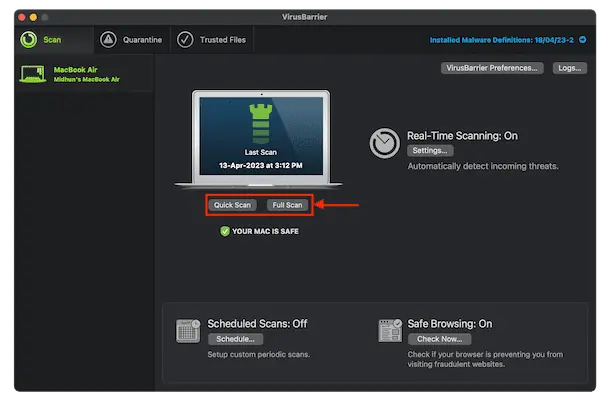This screenshot has width=605, height=400.
Task: Open the Schedule button for scans
Action: pyautogui.click(x=235, y=339)
